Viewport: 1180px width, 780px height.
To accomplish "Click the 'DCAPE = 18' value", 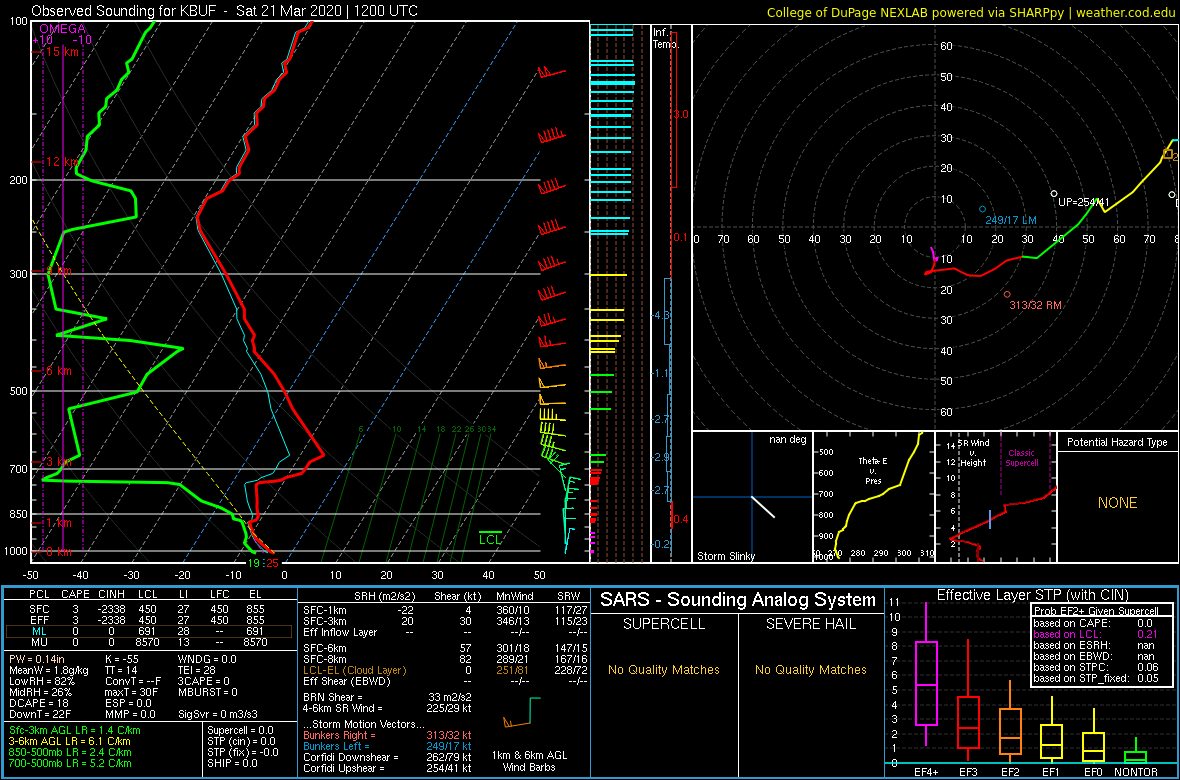I will click(36, 703).
